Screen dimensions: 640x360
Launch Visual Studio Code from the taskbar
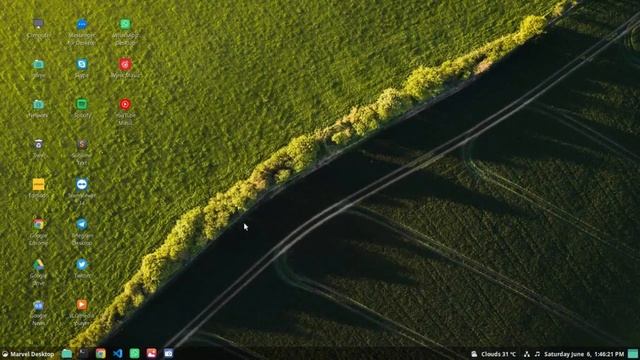pos(118,353)
